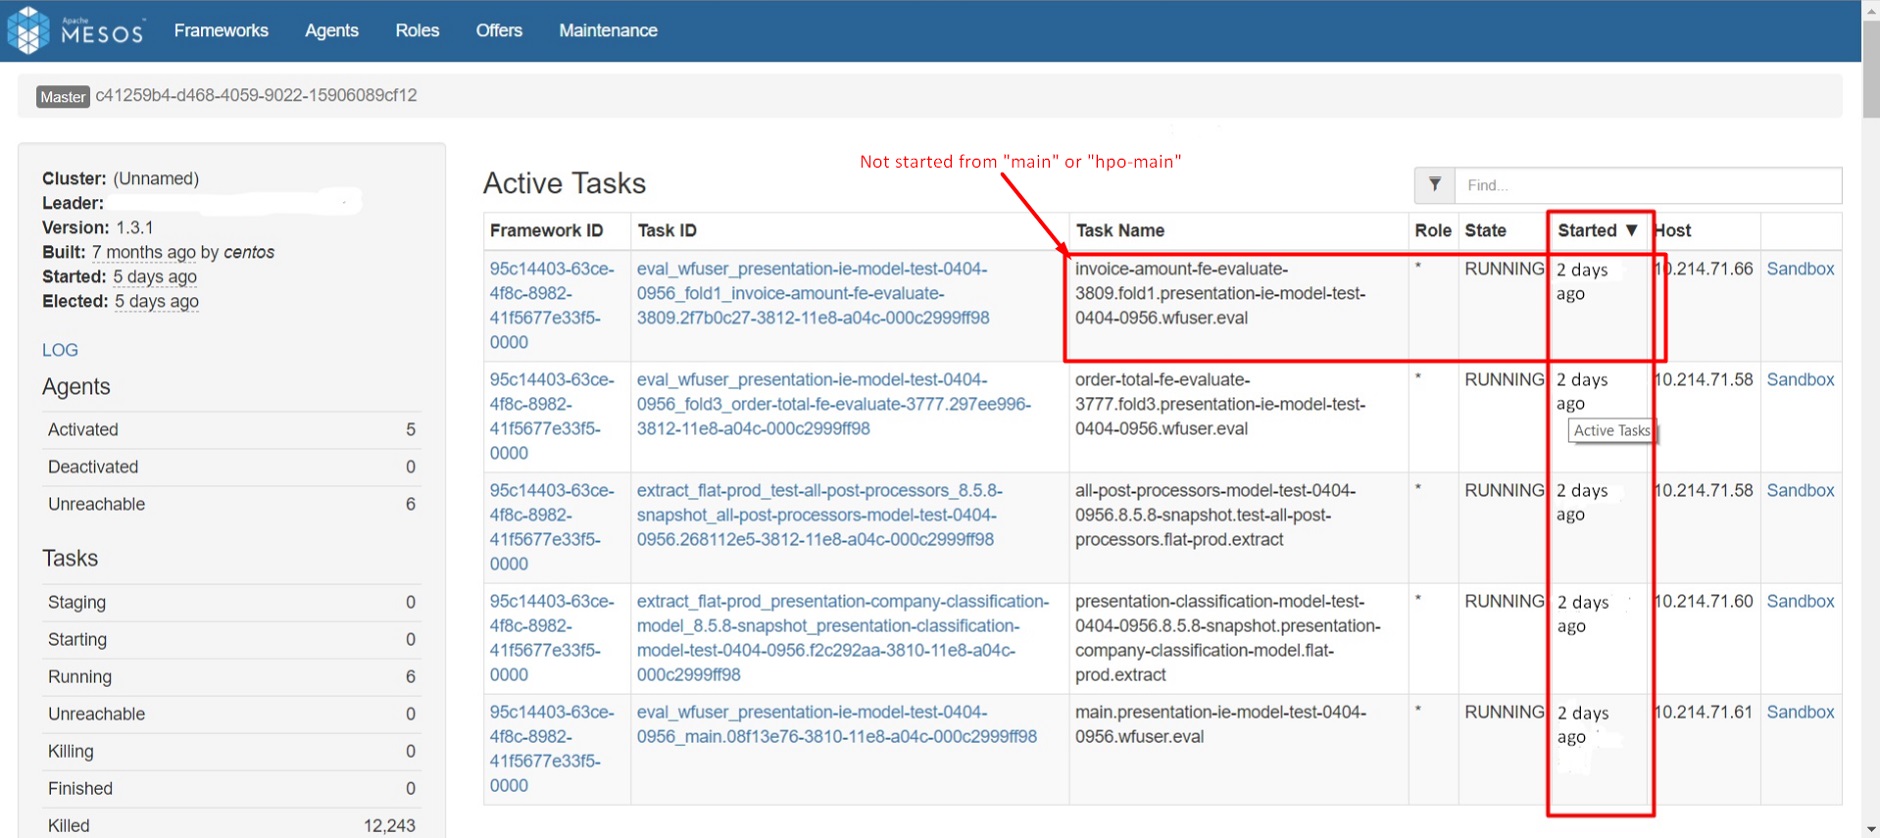Open Sandbox for host 10.214.71.61
Image resolution: width=1880 pixels, height=838 pixels.
[x=1800, y=713]
